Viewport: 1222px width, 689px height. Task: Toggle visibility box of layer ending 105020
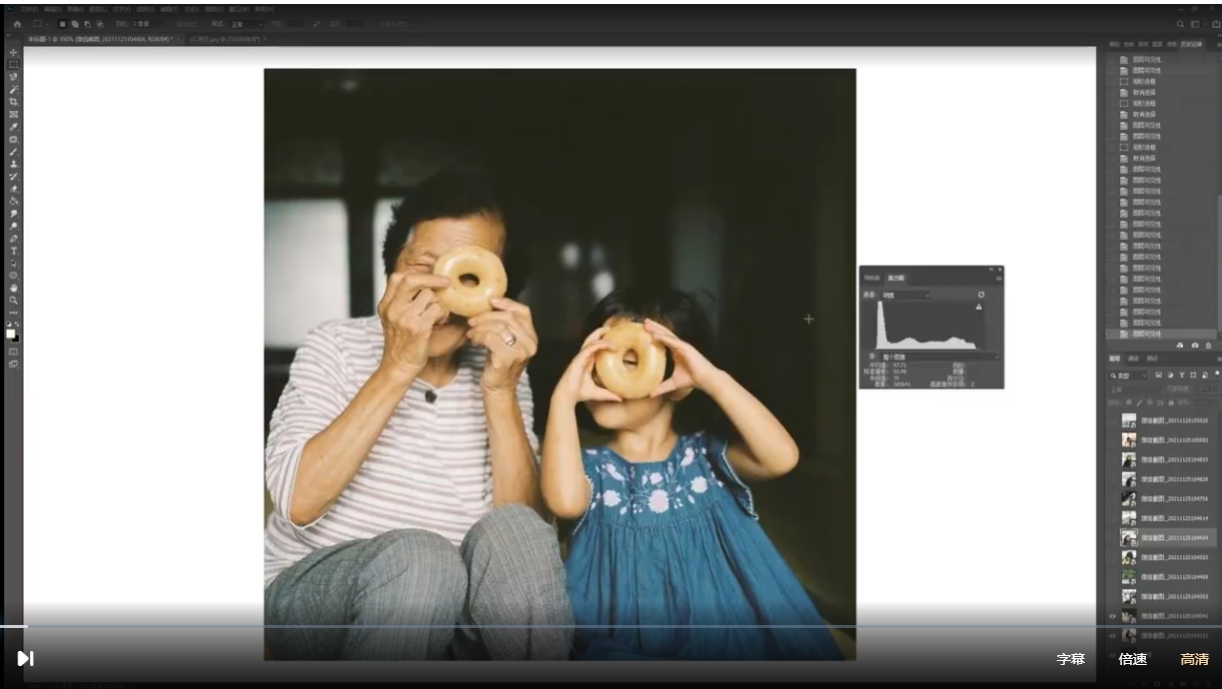coord(1112,421)
